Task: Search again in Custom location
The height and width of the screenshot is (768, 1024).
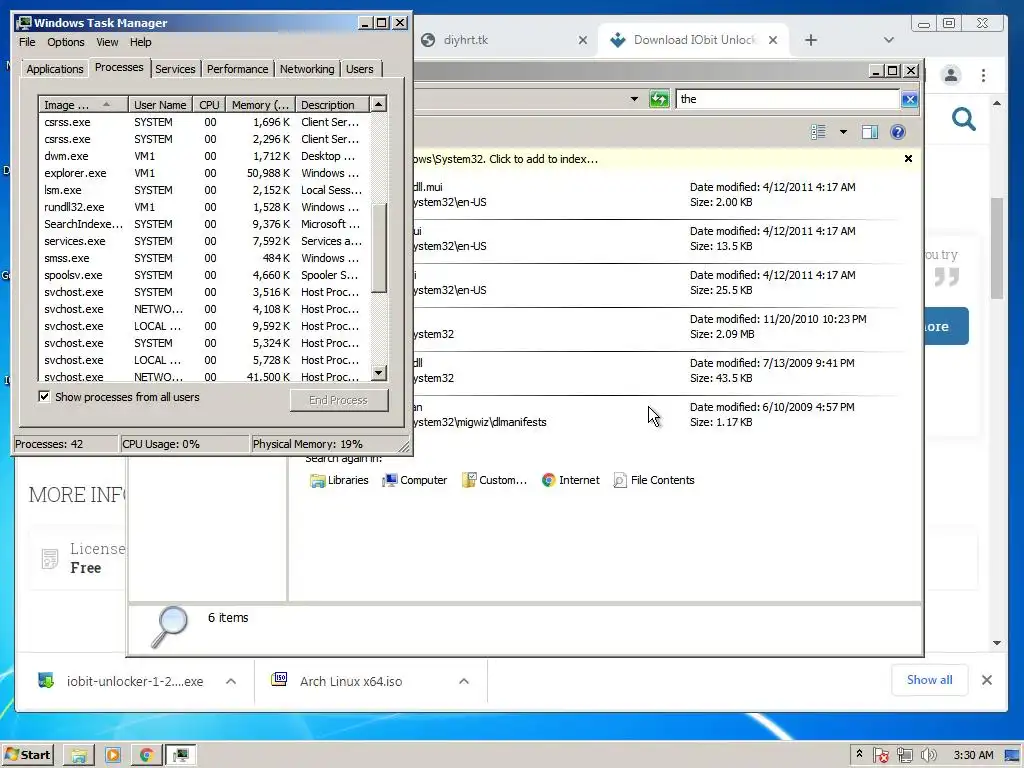Action: (494, 480)
